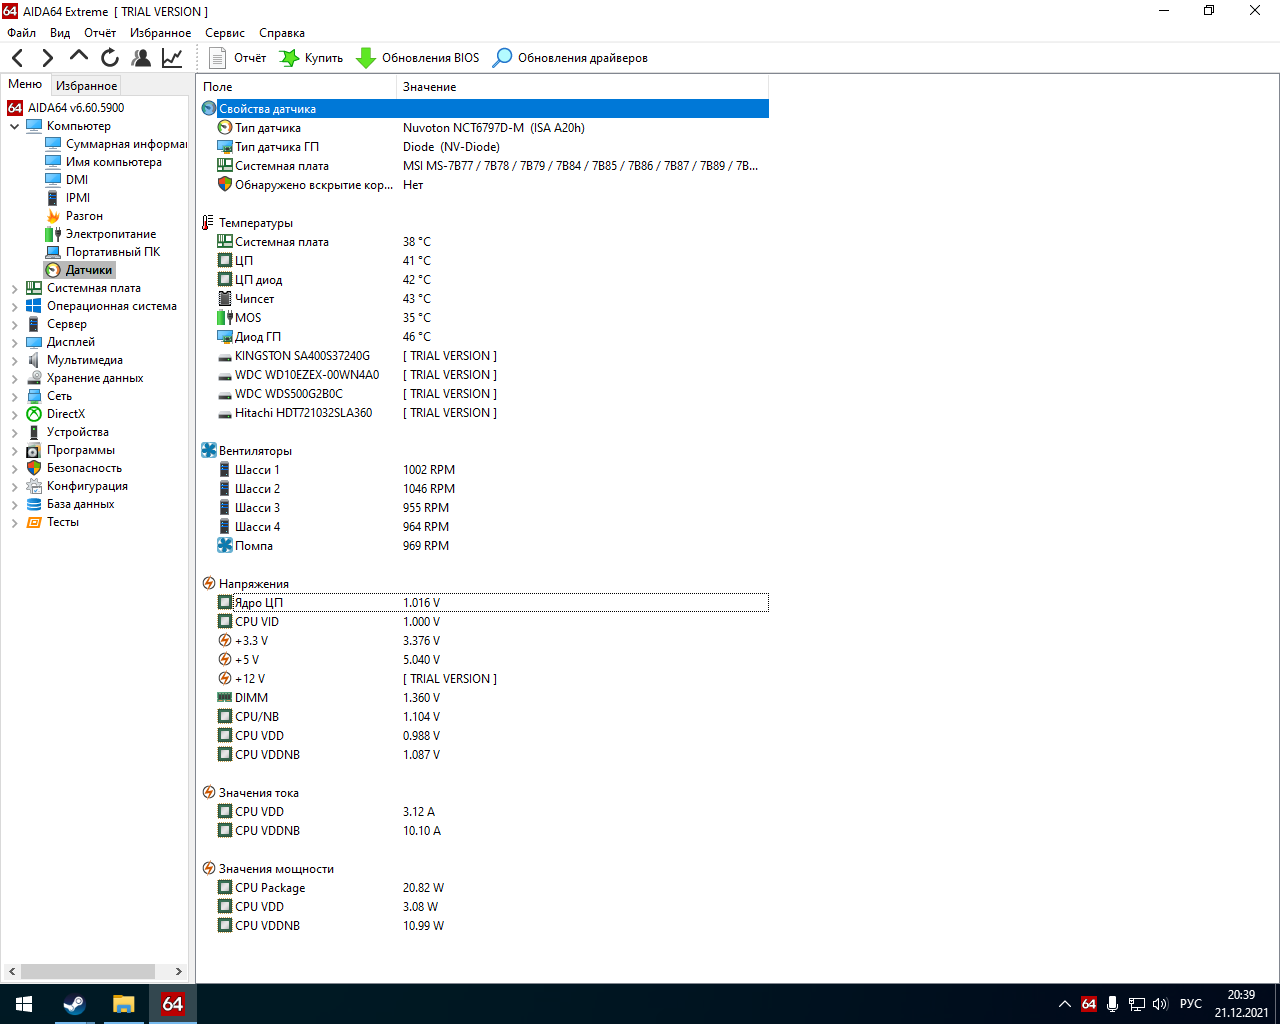The width and height of the screenshot is (1280, 1024).
Task: Open Обновления BIOS updates
Action: pyautogui.click(x=418, y=58)
